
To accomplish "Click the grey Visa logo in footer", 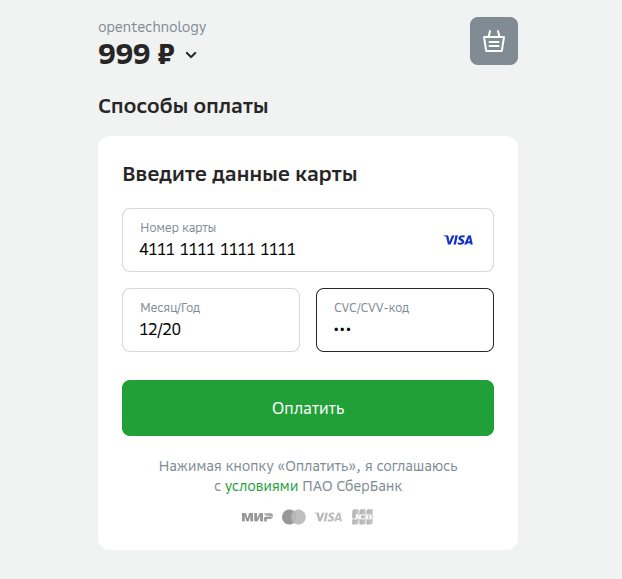I will tap(328, 517).
